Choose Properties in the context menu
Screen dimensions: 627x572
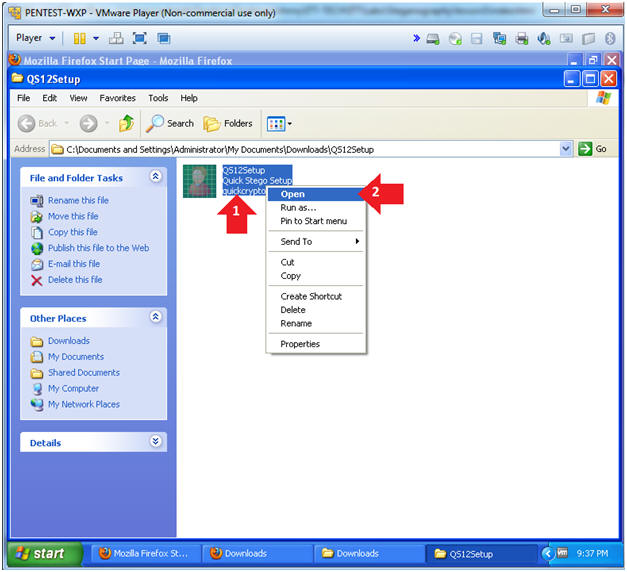click(316, 344)
